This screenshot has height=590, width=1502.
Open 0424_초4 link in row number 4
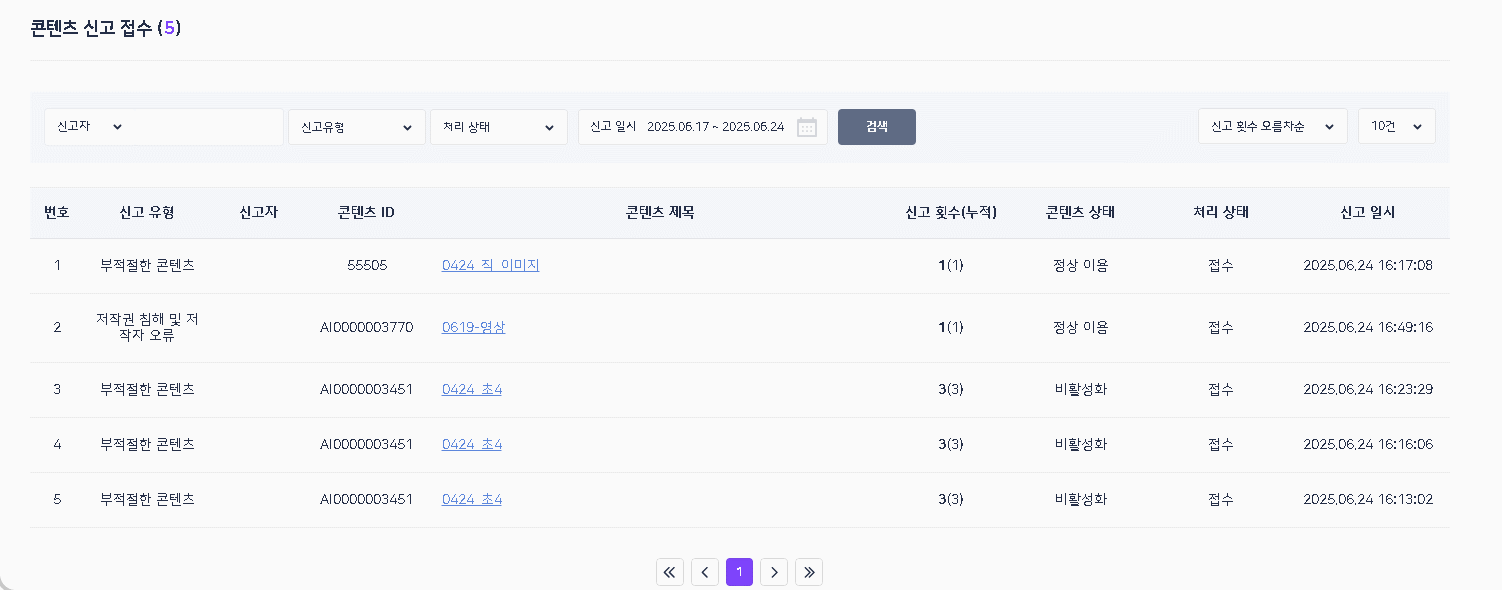tap(471, 444)
